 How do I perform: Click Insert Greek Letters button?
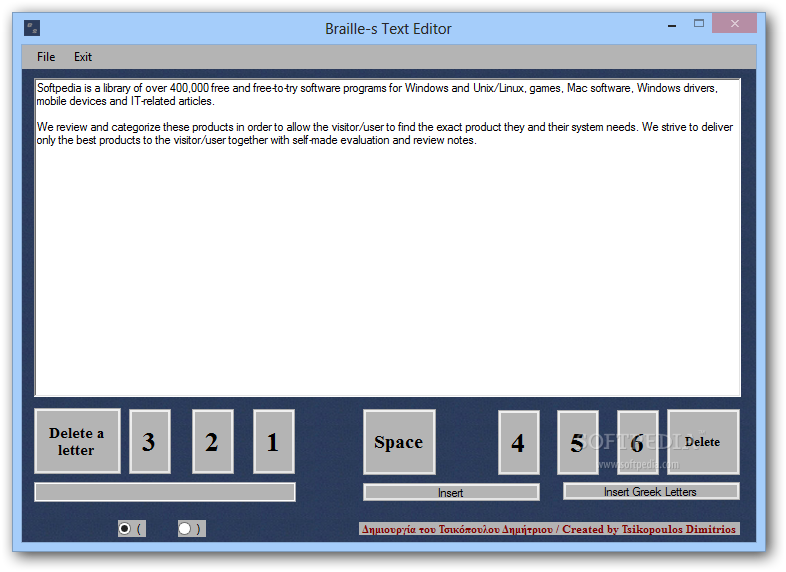point(651,491)
